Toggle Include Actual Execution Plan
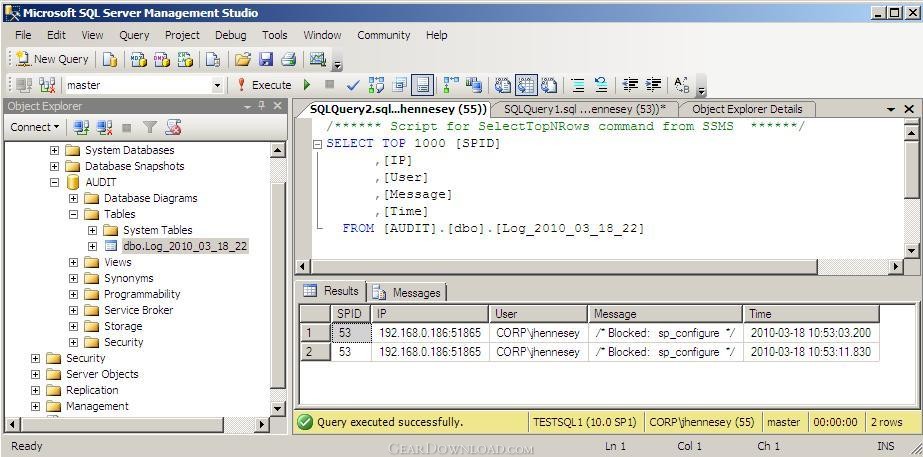Image resolution: width=923 pixels, height=457 pixels. (x=451, y=85)
